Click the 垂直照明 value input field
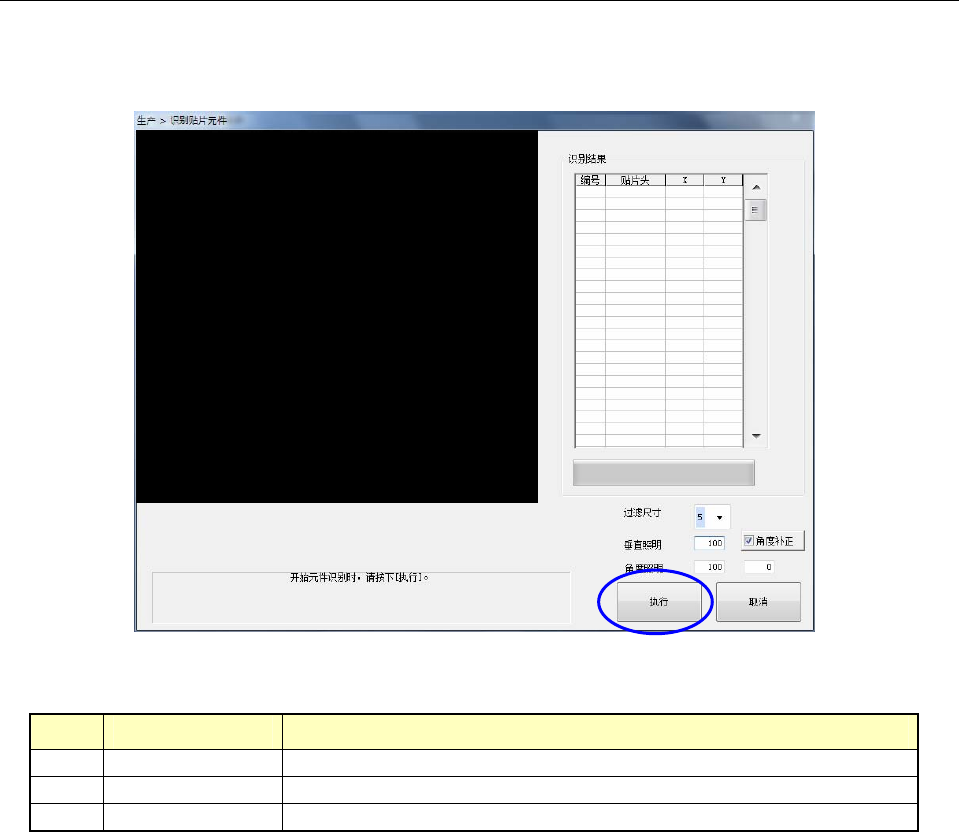Screen dimensions: 959x832 click(709, 543)
